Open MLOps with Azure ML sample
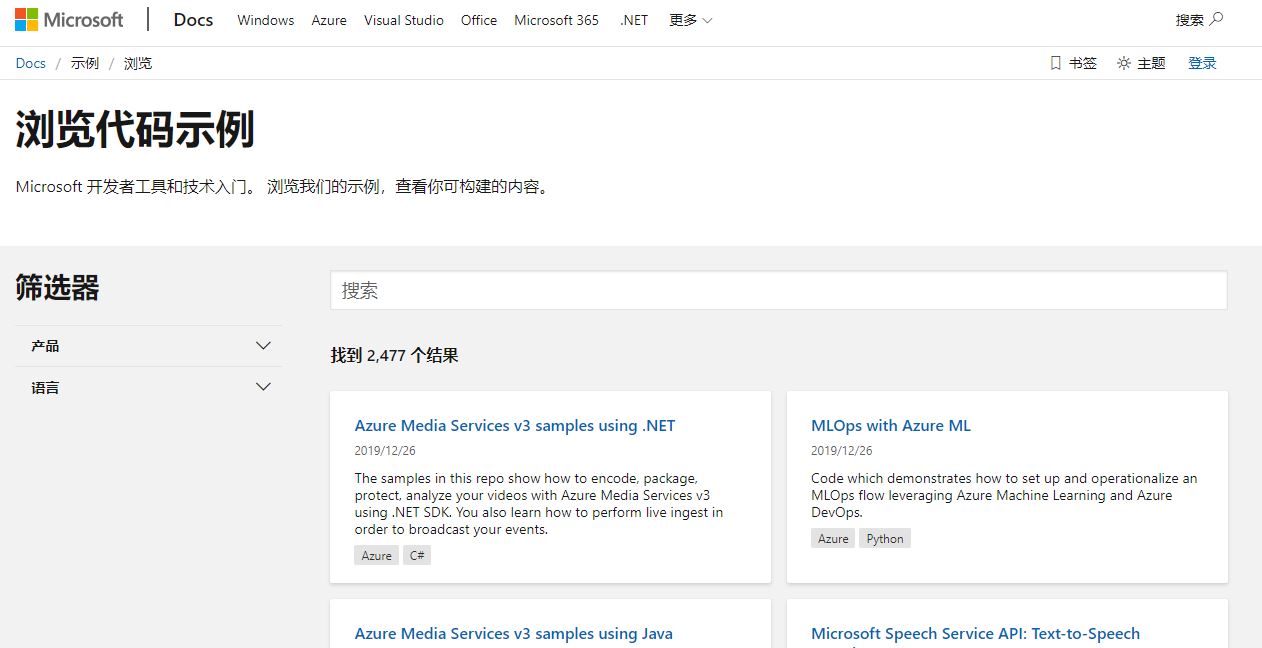The height and width of the screenshot is (648, 1262). 891,426
